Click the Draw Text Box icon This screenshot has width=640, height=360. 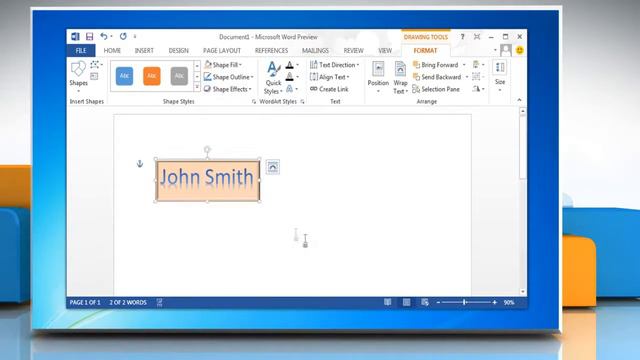(94, 76)
